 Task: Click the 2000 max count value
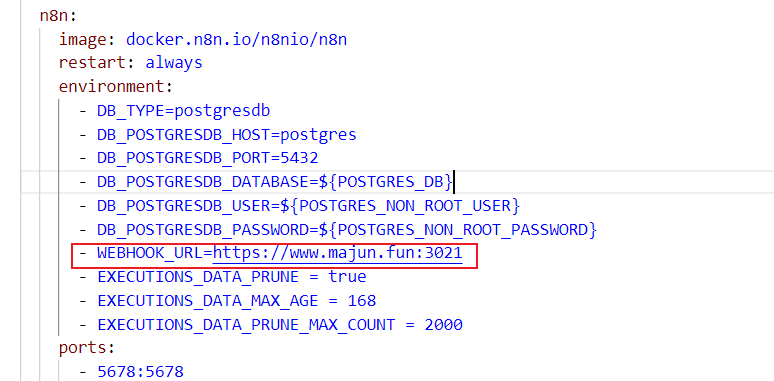(443, 325)
